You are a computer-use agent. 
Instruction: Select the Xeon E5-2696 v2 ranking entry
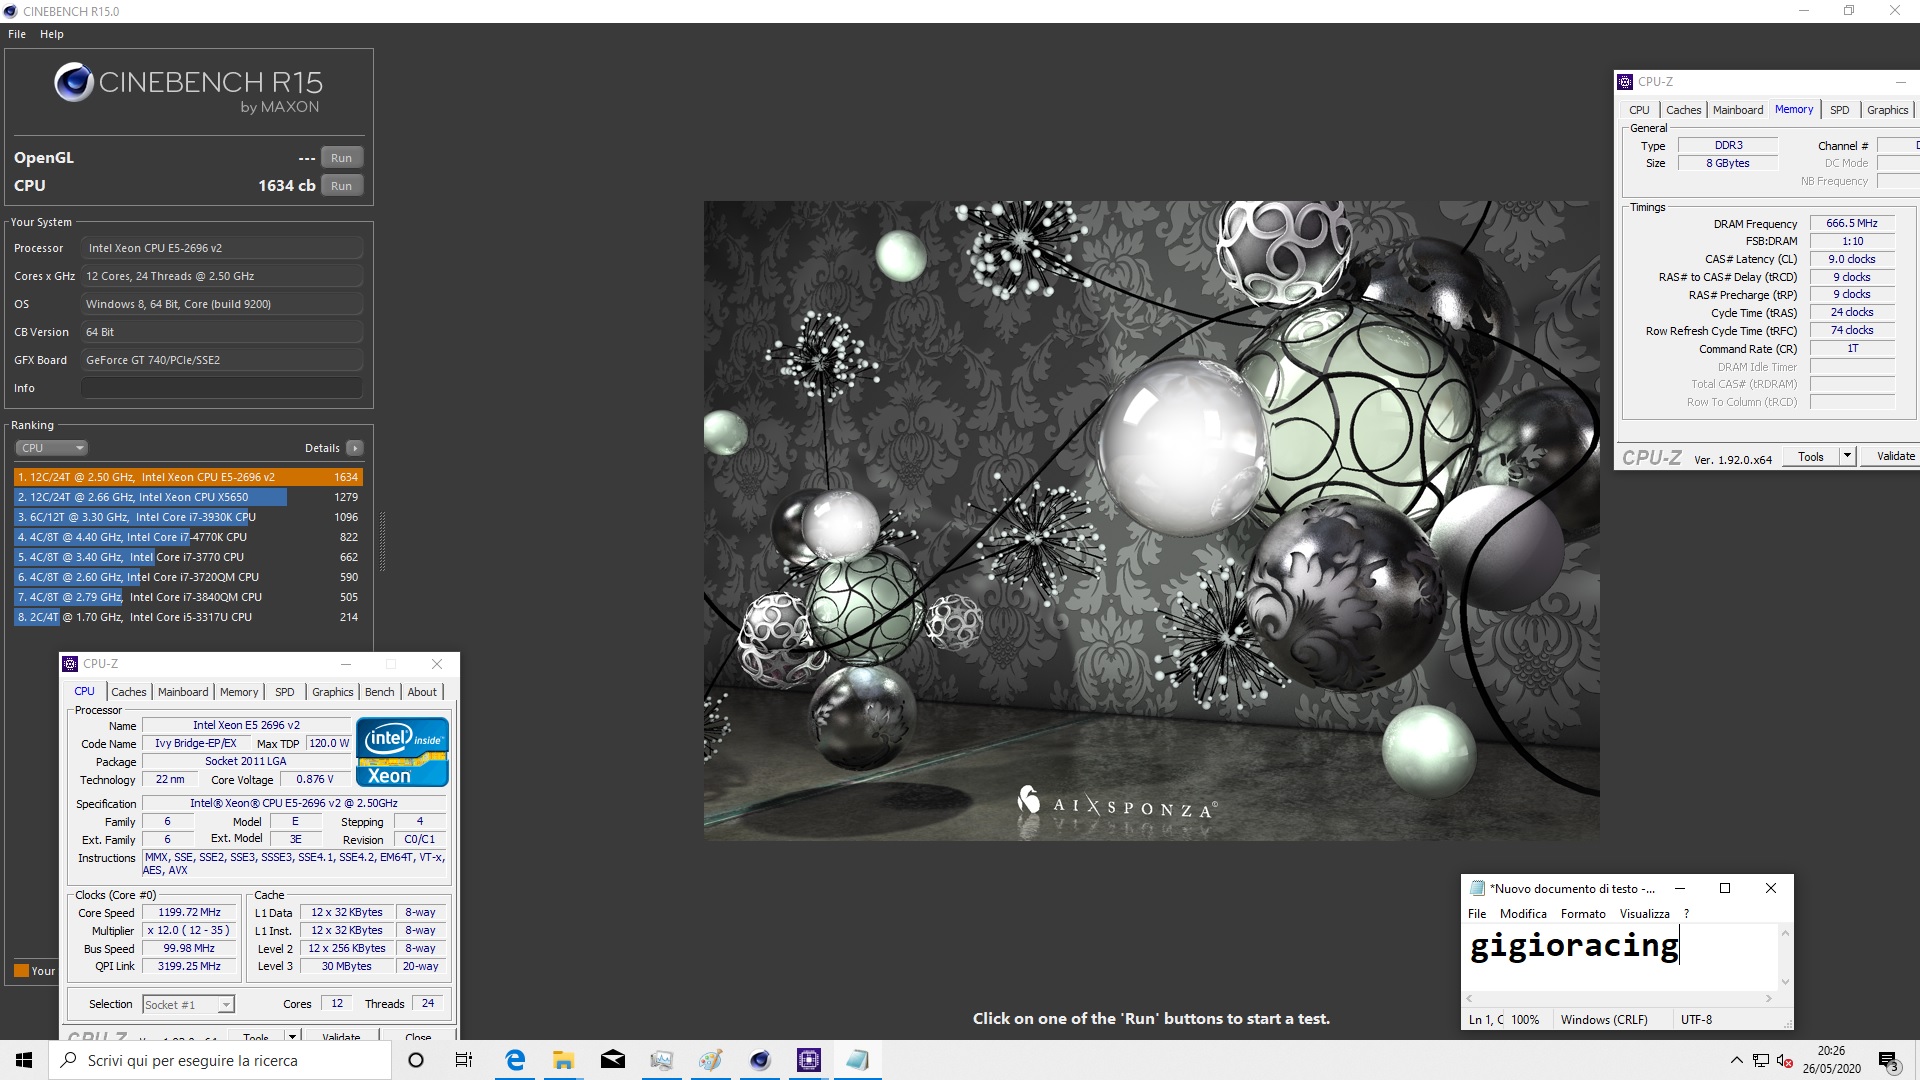tap(188, 477)
